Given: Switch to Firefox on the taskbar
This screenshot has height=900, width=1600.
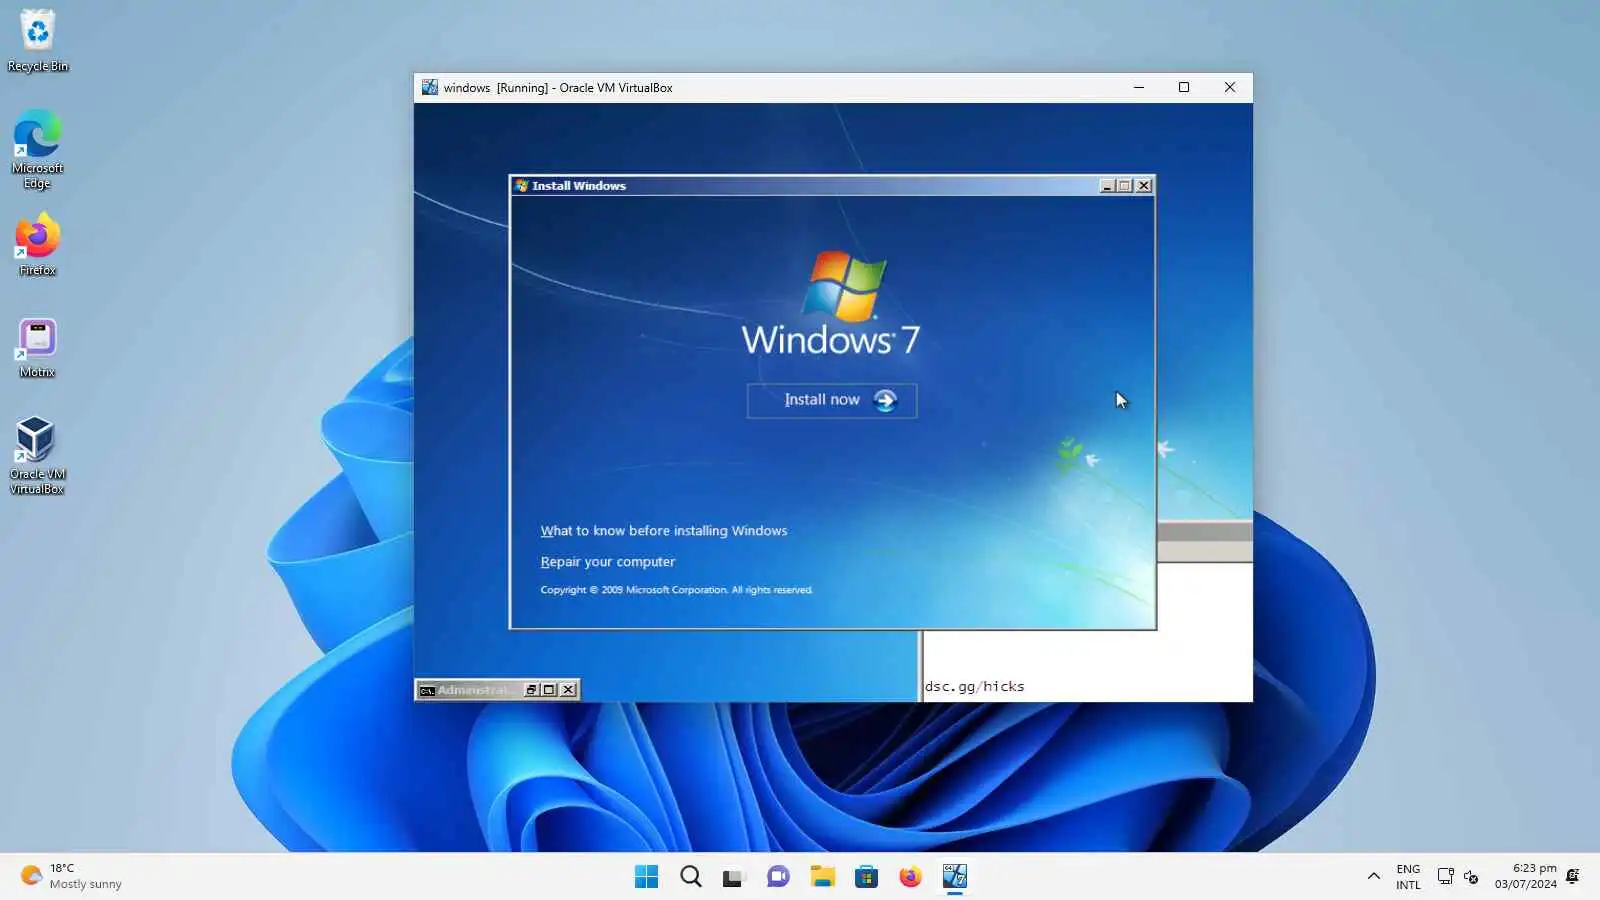Looking at the screenshot, I should tap(910, 877).
